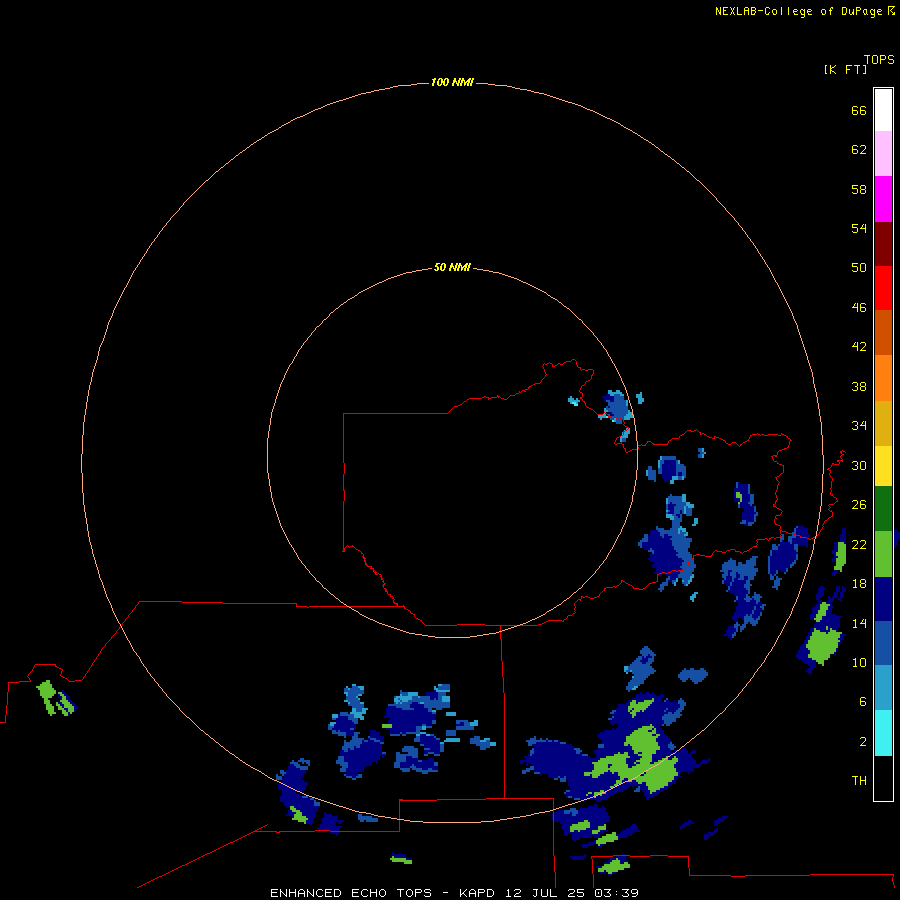
Task: Click the NEXLAB-College of DuPage header text
Action: [x=798, y=11]
